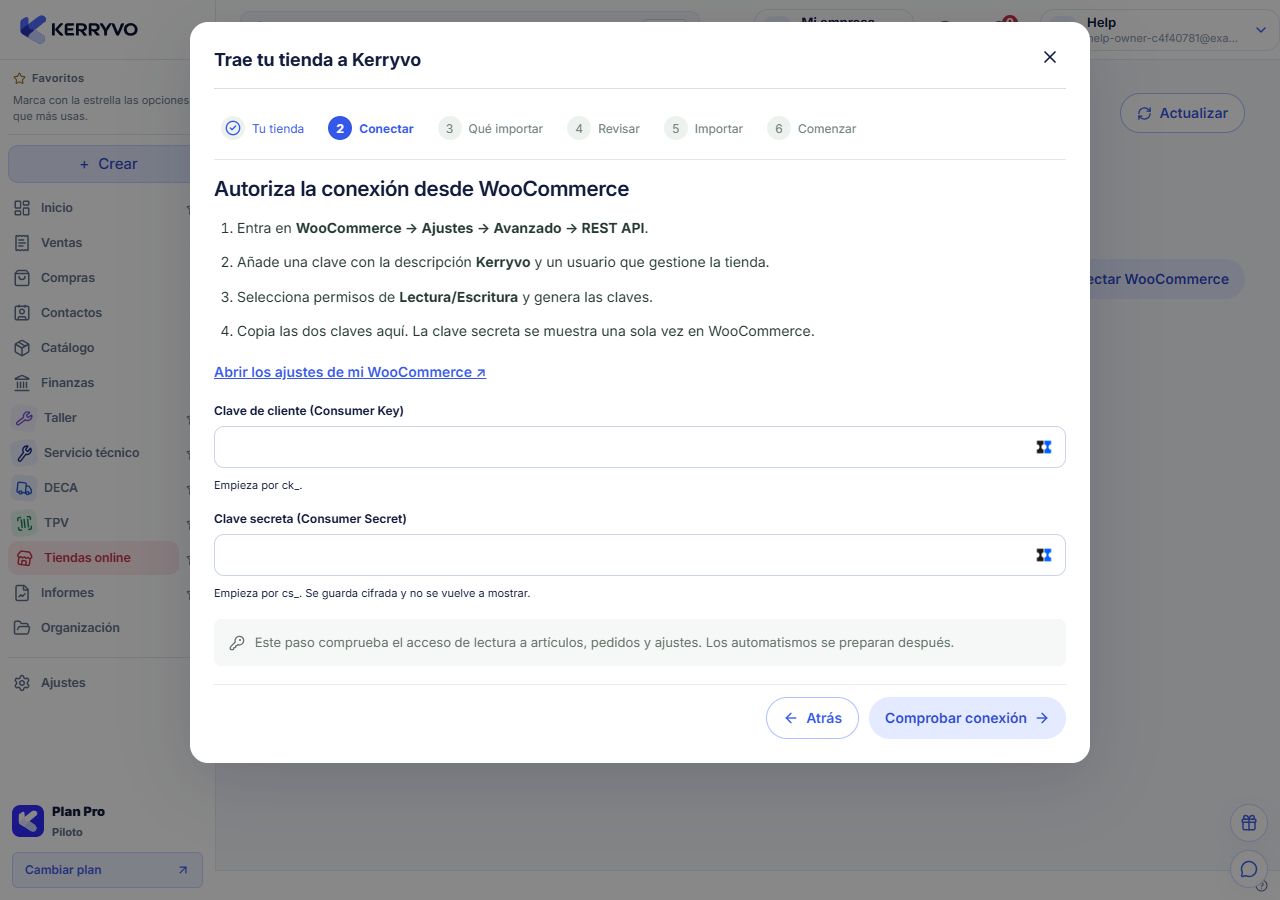
Task: Open the Compras shopping bag icon
Action: 22,278
